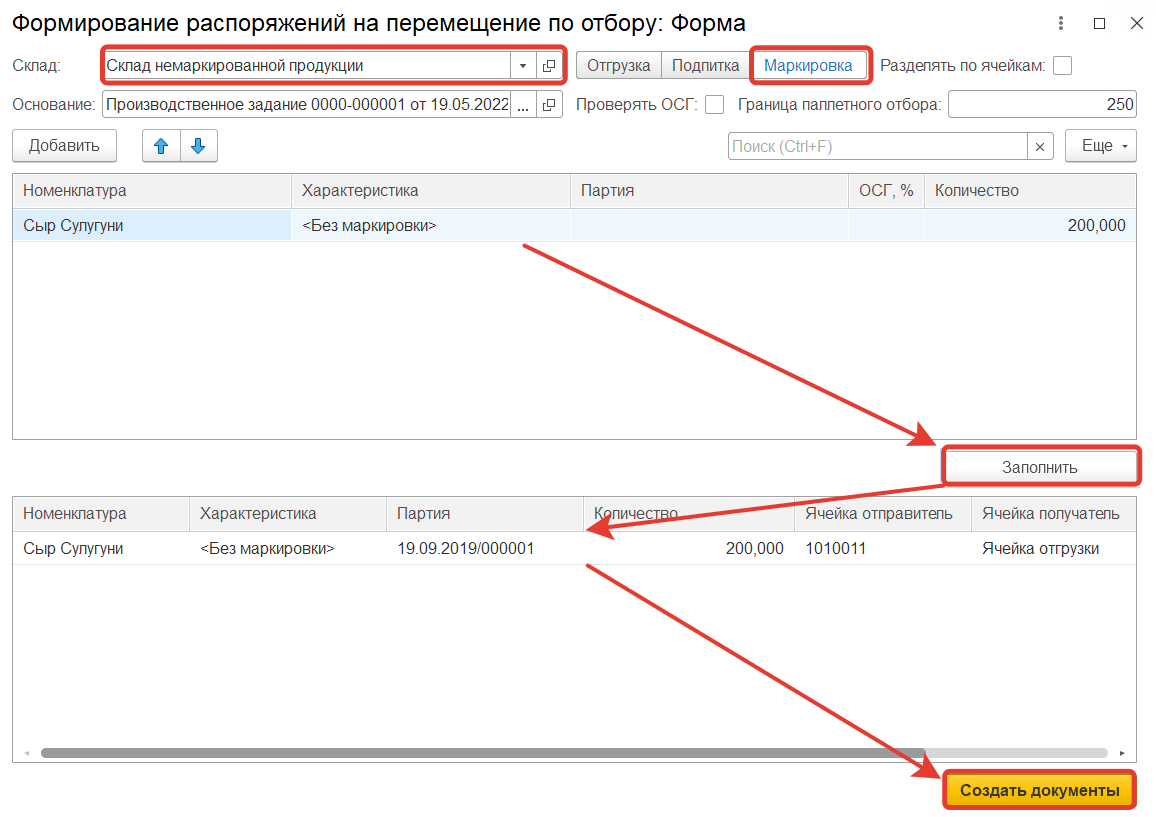Move the selected row down
Screen dimensions: 1156x817
[x=198, y=146]
